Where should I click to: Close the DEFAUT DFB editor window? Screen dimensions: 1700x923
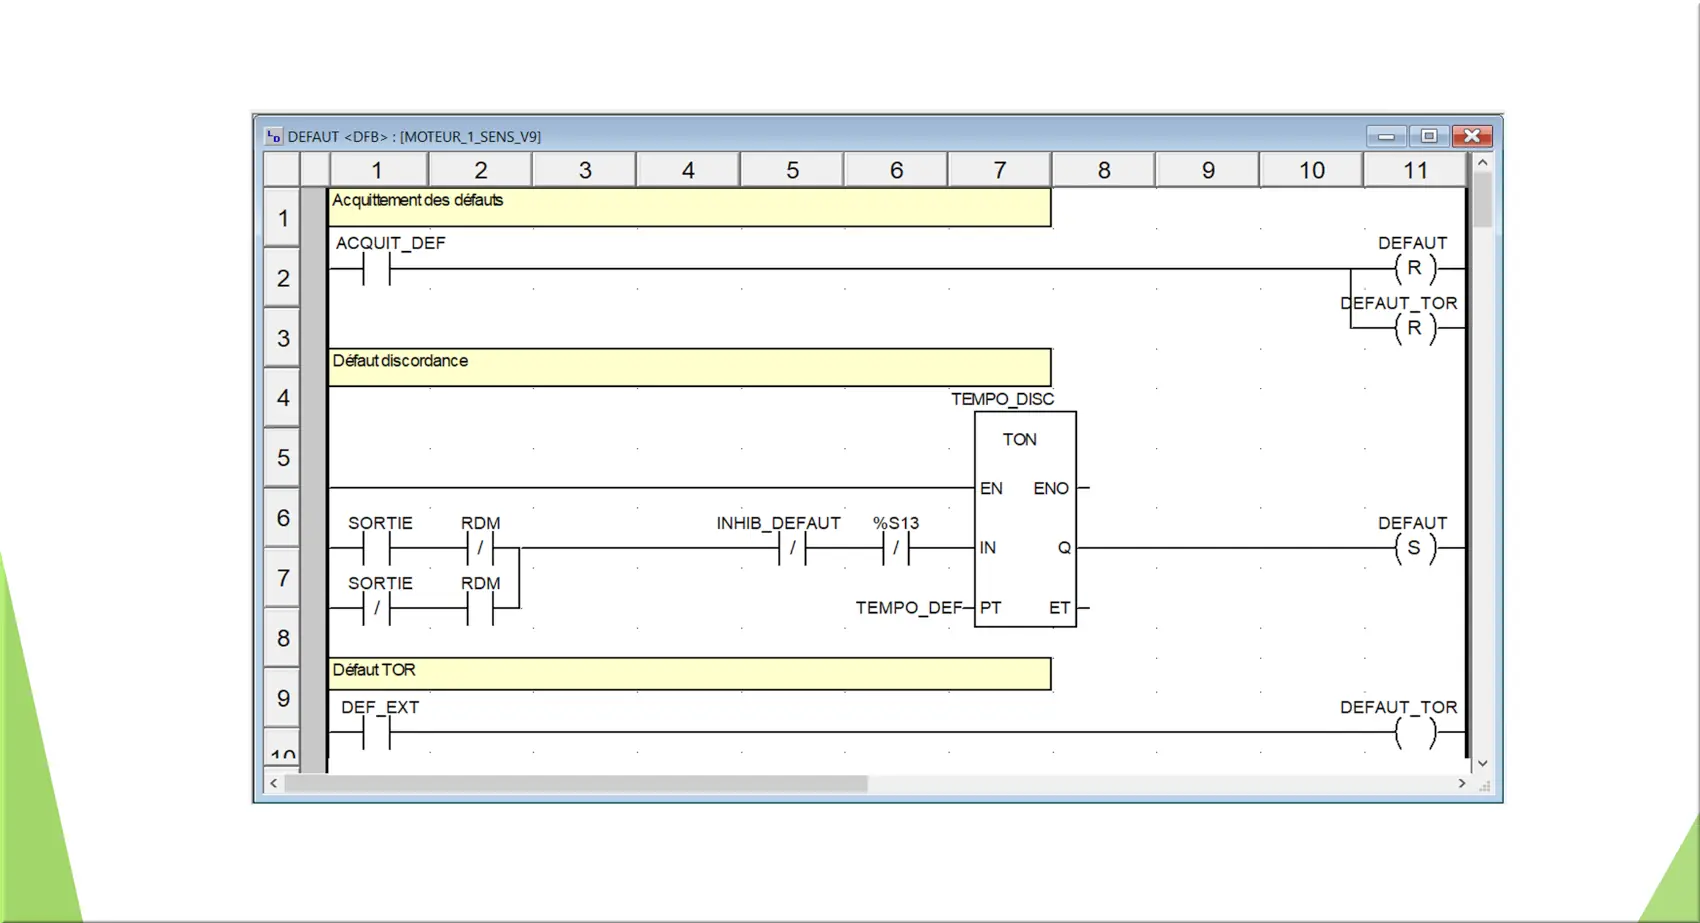pos(1472,136)
